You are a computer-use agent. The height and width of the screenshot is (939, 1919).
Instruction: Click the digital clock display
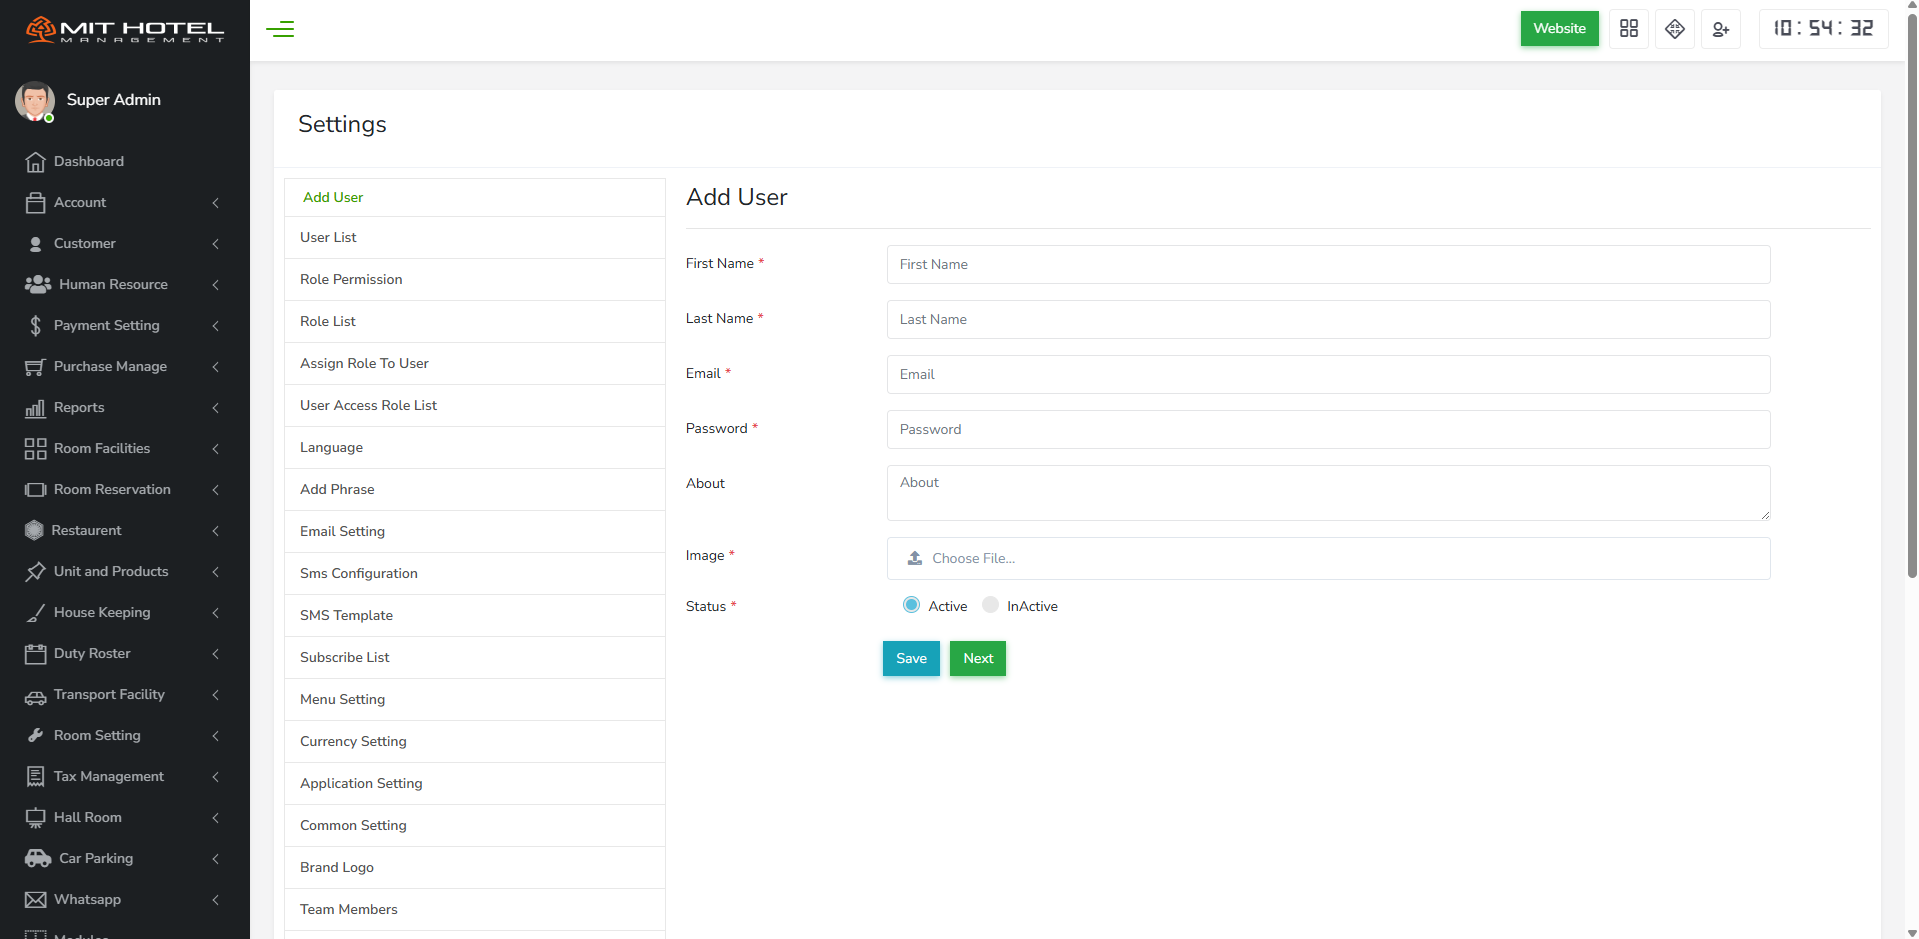click(x=1823, y=29)
